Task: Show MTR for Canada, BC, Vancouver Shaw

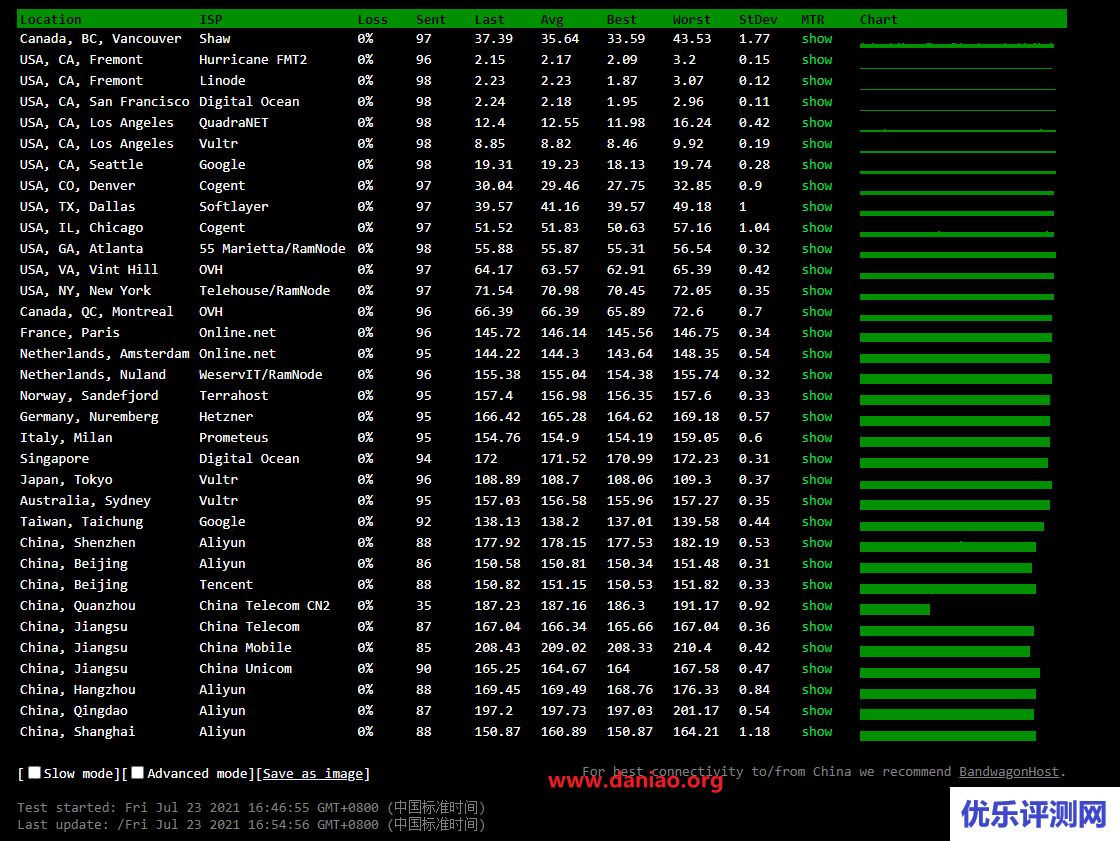Action: click(816, 39)
